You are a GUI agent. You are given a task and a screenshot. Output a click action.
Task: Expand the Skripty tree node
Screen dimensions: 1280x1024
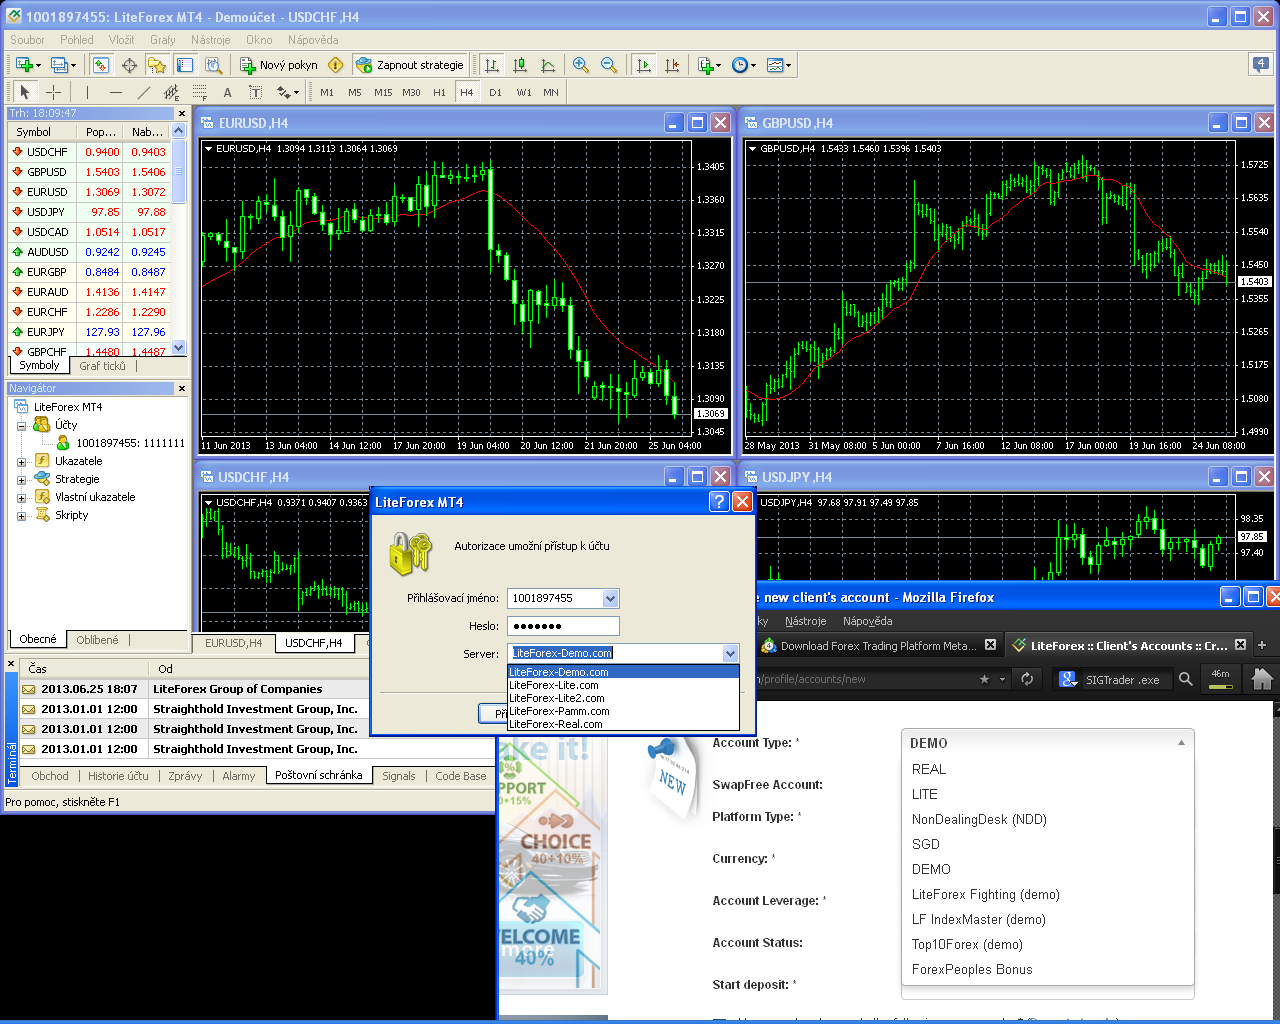(x=21, y=515)
